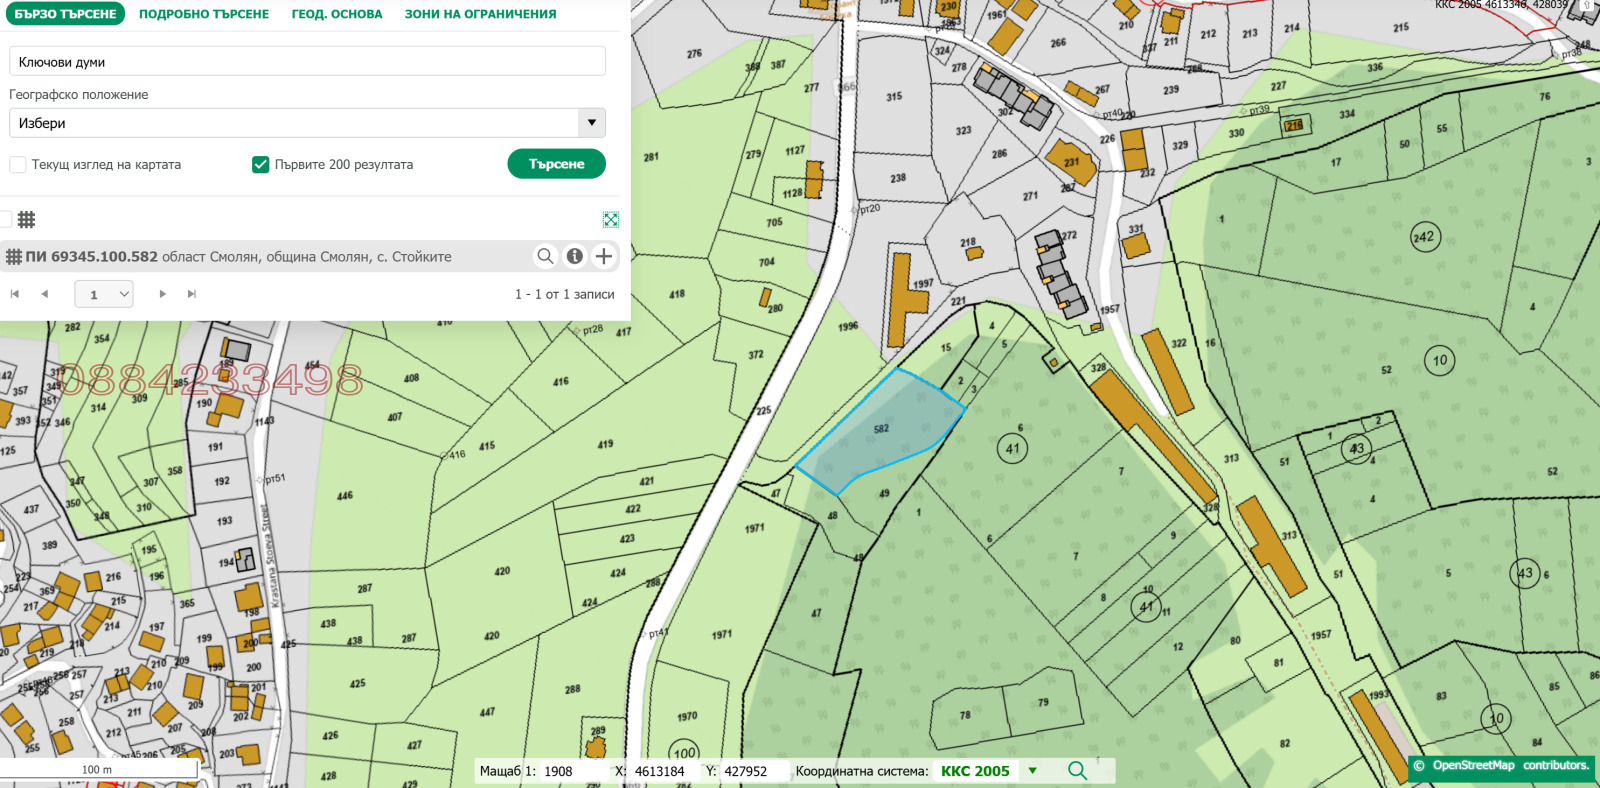The image size is (1600, 788).
Task: Zoom to parcel 69345.100.582 with magnifier icon
Action: coord(545,256)
